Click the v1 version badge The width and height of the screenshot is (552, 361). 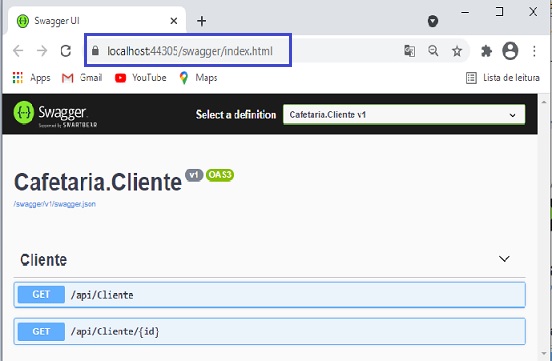point(194,175)
